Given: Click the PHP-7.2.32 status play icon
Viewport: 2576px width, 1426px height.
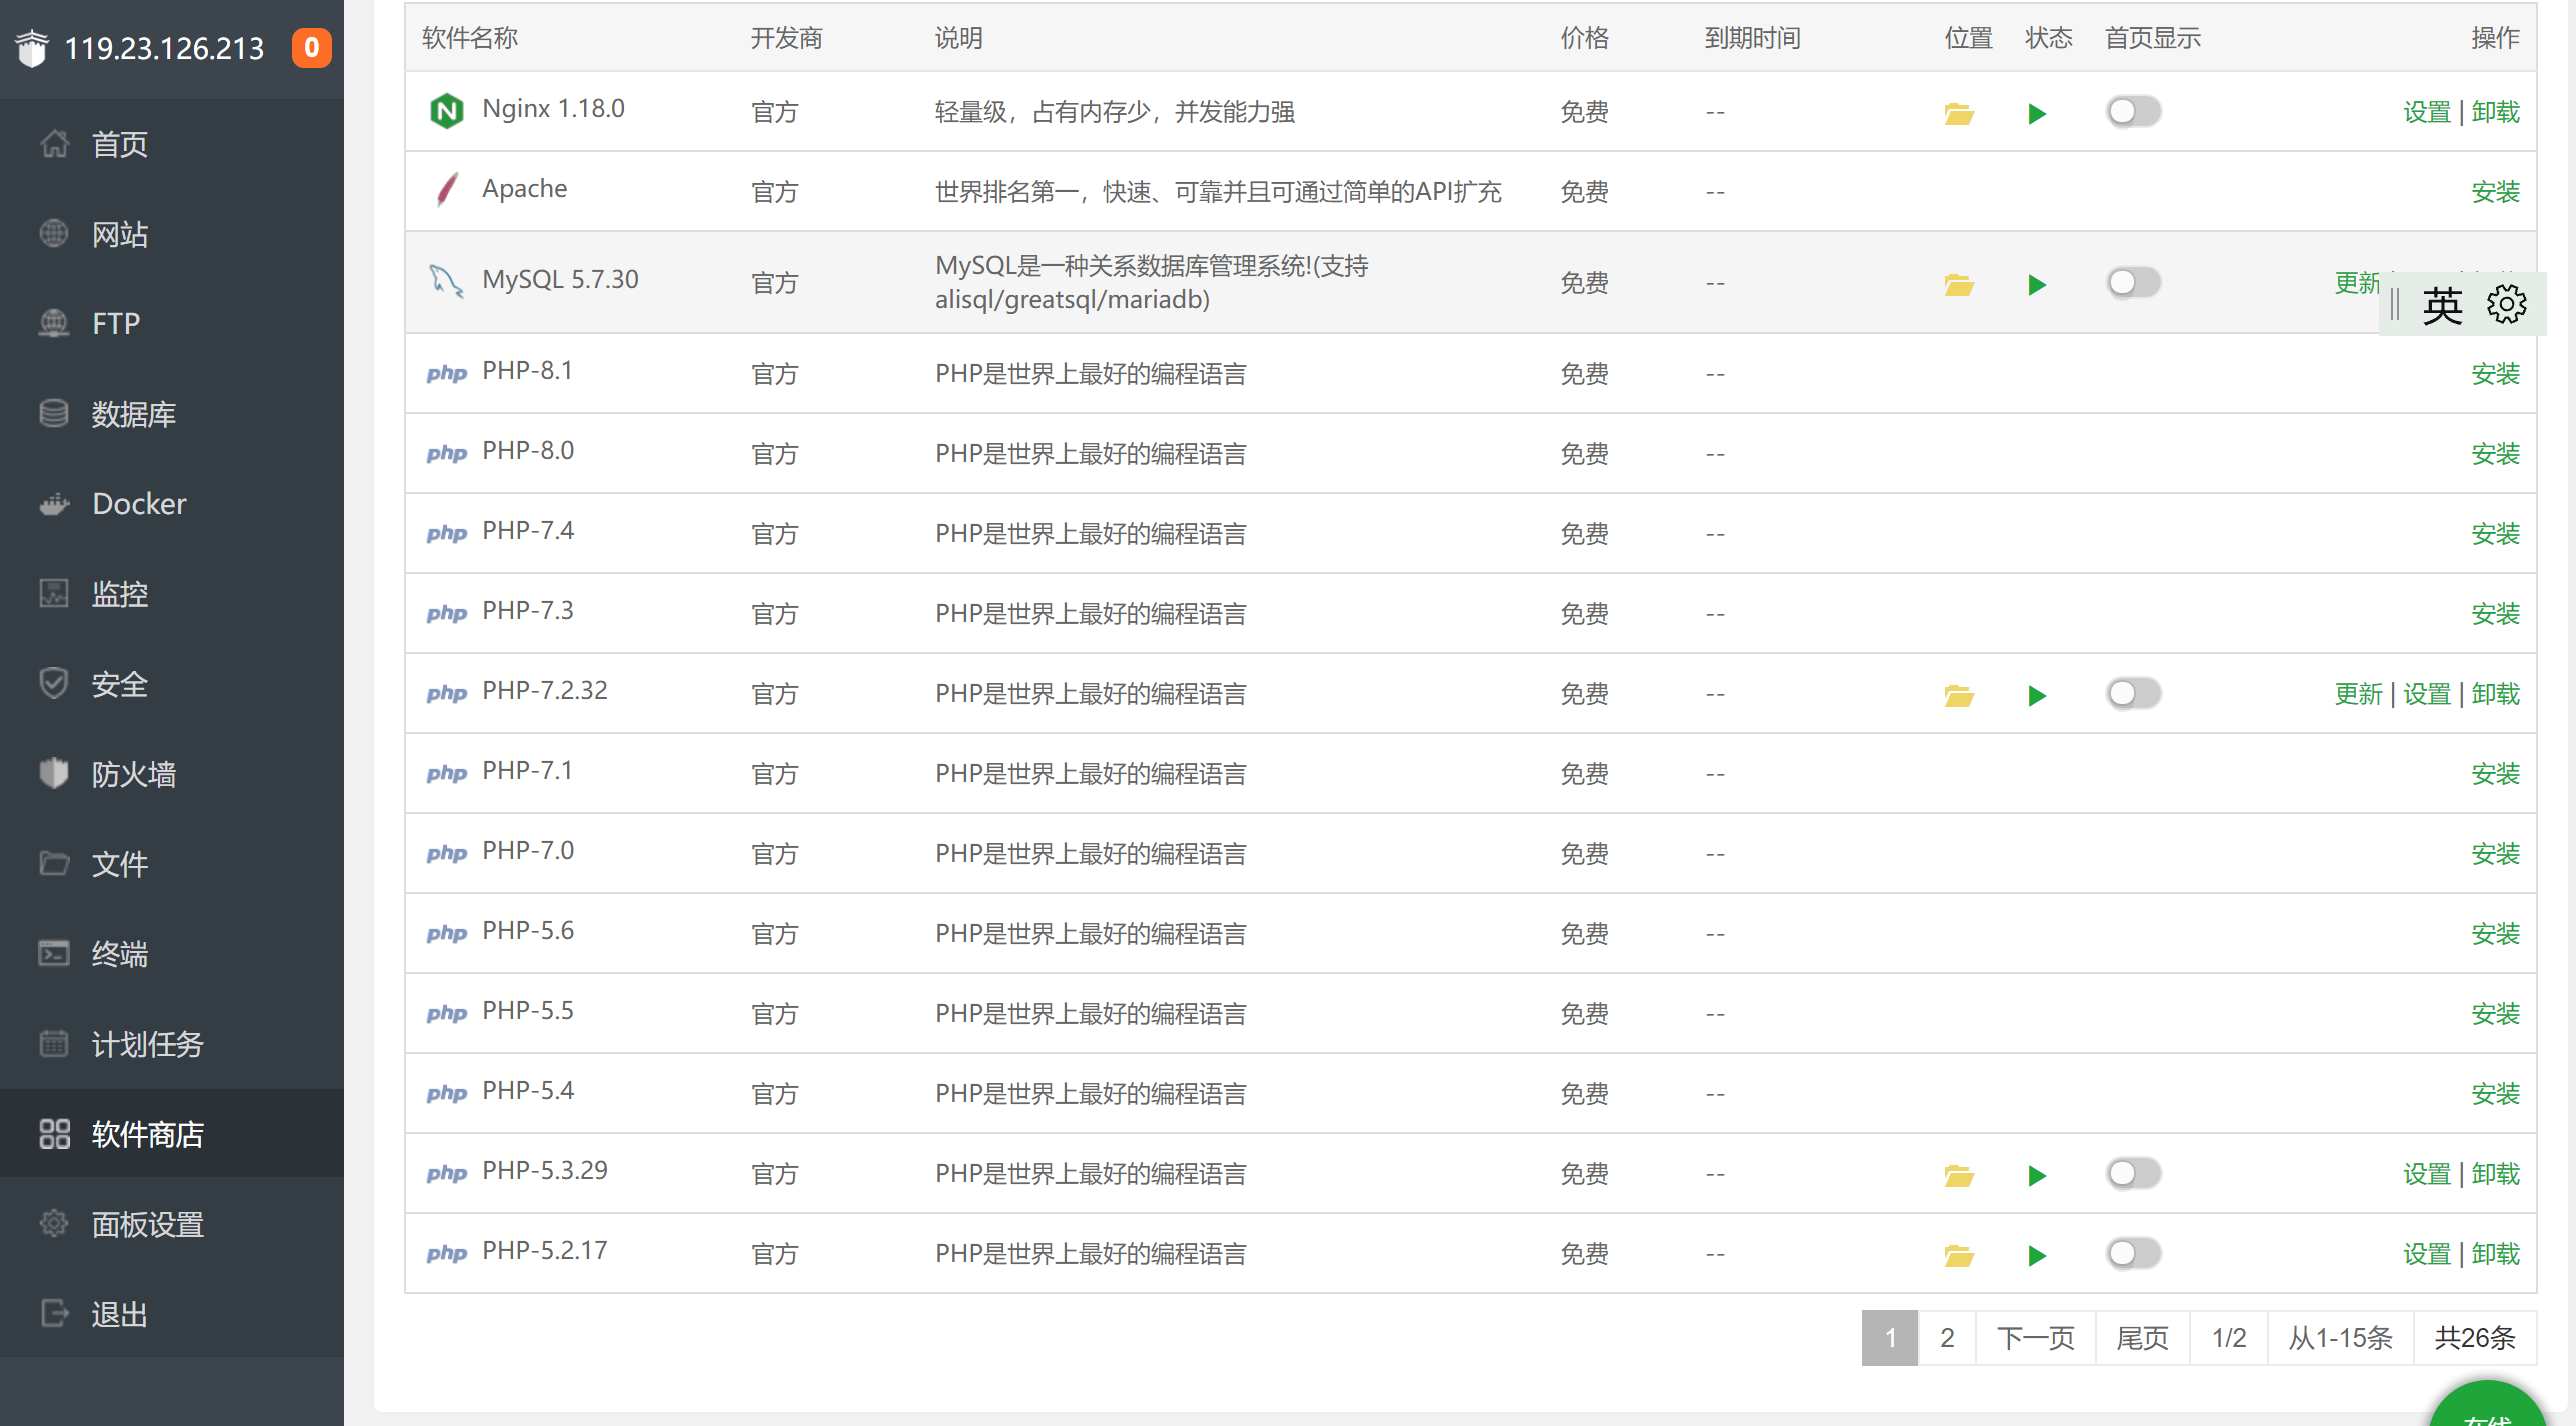Looking at the screenshot, I should 2036,695.
